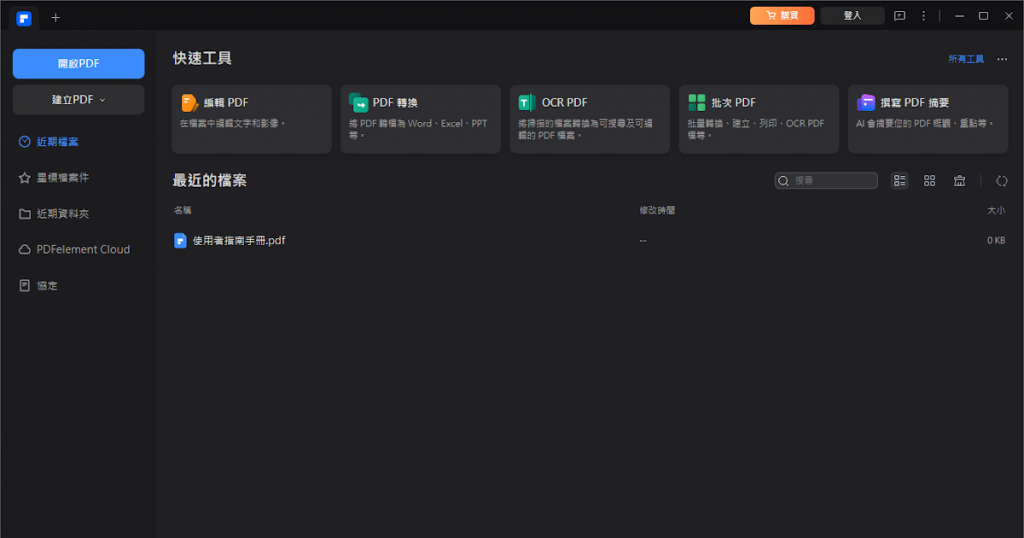Image resolution: width=1024 pixels, height=538 pixels.
Task: Click the orange 購買 purchase button
Action: tap(782, 16)
